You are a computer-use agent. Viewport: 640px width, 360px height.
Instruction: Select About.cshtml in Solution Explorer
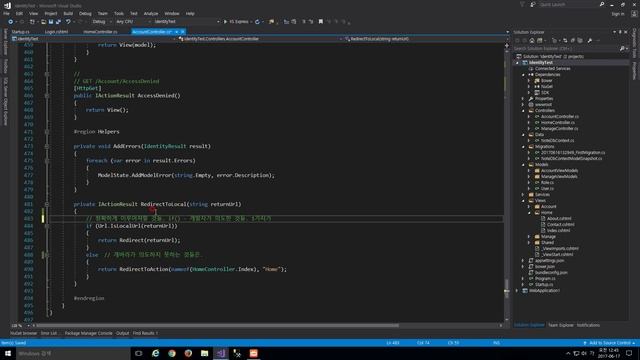coord(559,218)
